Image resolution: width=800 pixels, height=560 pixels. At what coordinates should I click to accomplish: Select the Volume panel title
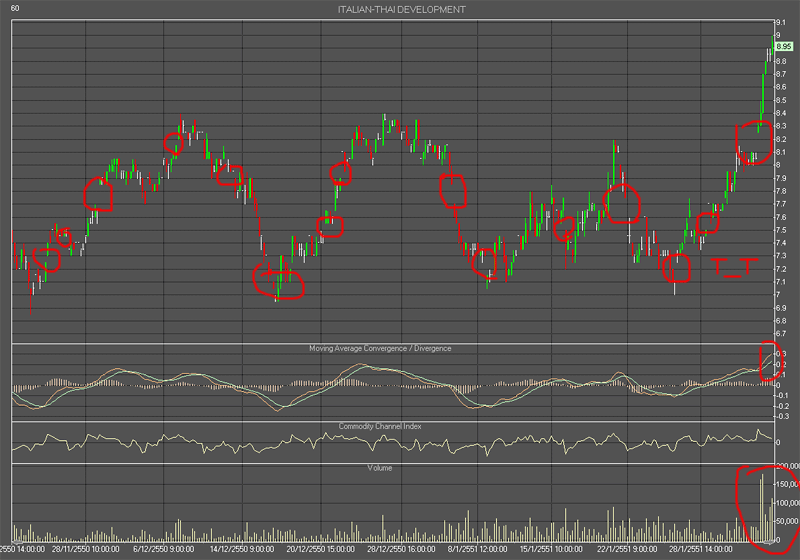(x=380, y=468)
